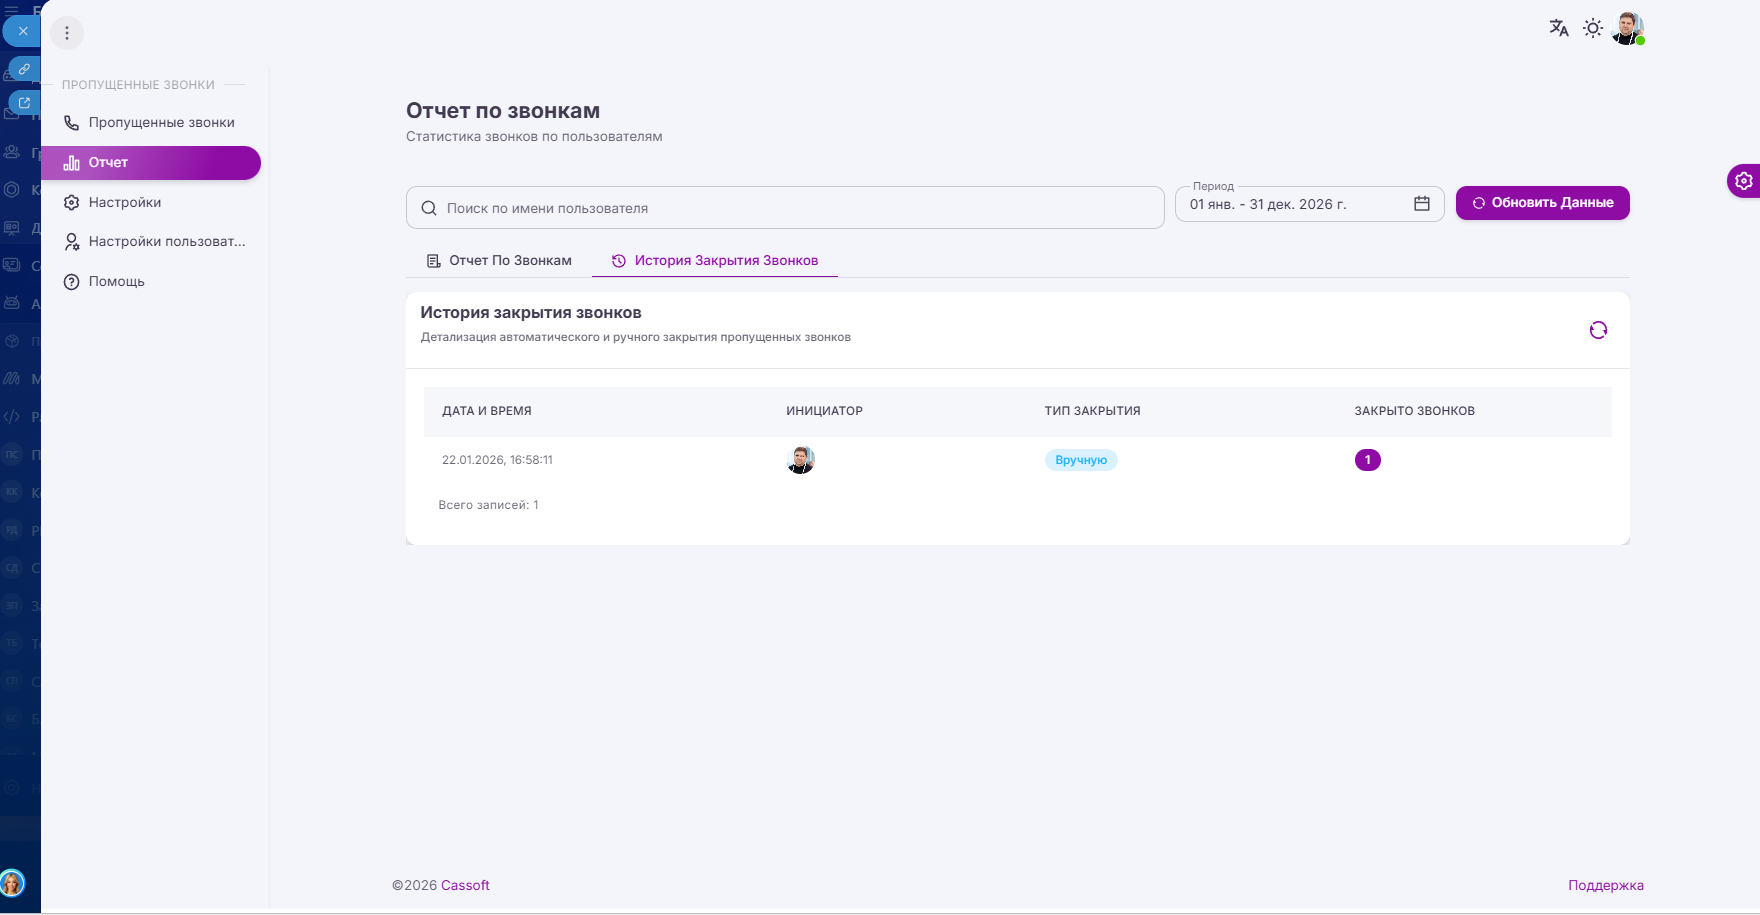Select the История Закрытия Звонков tab
1760x915 pixels.
(x=715, y=261)
